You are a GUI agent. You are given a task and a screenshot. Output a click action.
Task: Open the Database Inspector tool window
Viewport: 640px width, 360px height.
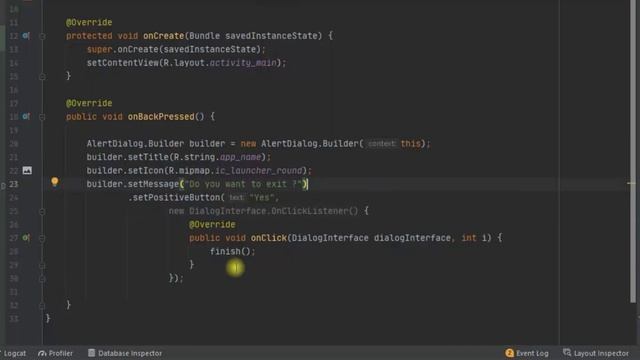coord(125,353)
